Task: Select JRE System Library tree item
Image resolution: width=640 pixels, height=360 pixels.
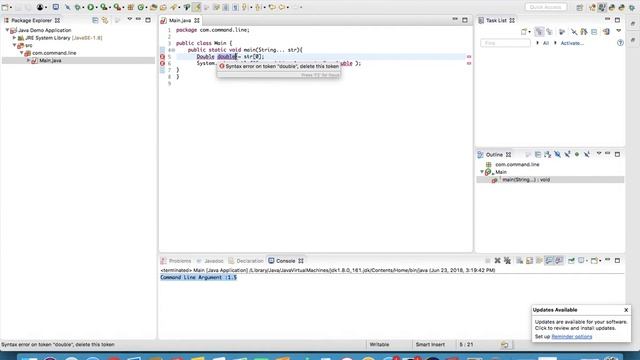Action: coord(64,38)
